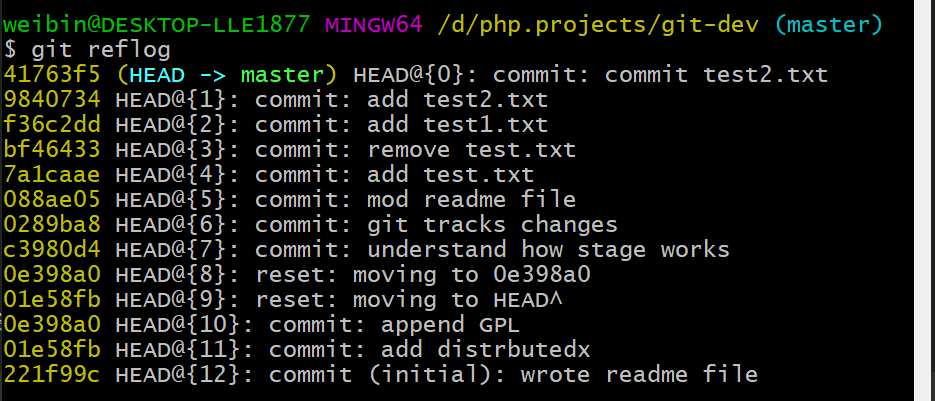
Task: Click the MINGW64 label in prompt
Action: coord(373,25)
